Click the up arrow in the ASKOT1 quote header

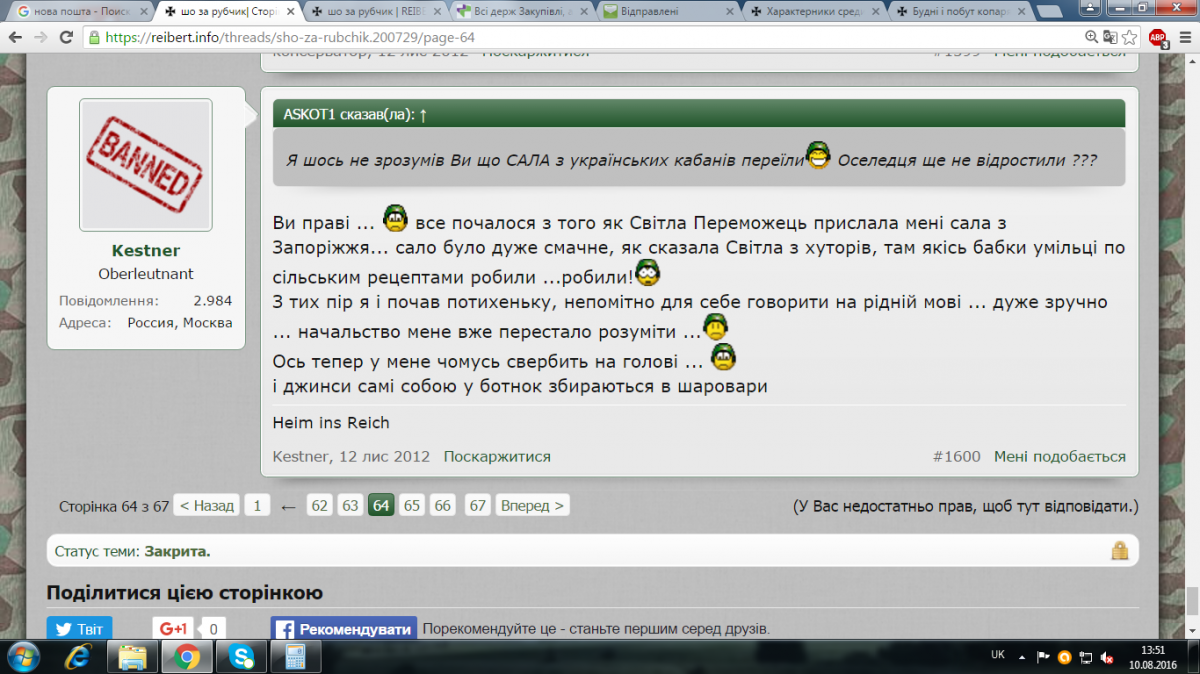tap(423, 114)
